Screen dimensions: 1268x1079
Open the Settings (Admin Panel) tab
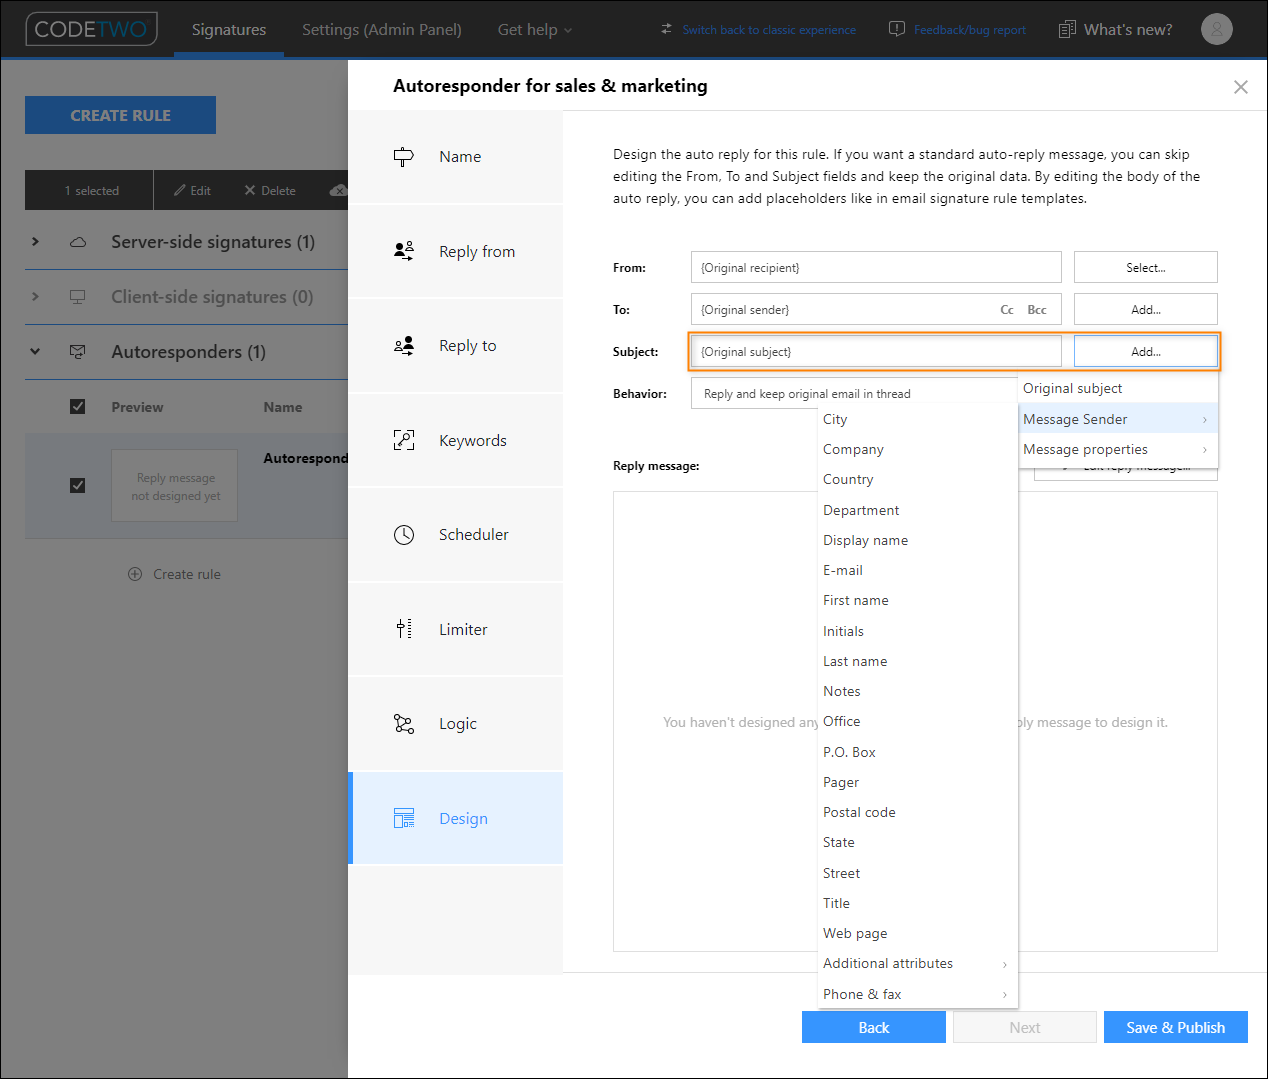[382, 30]
